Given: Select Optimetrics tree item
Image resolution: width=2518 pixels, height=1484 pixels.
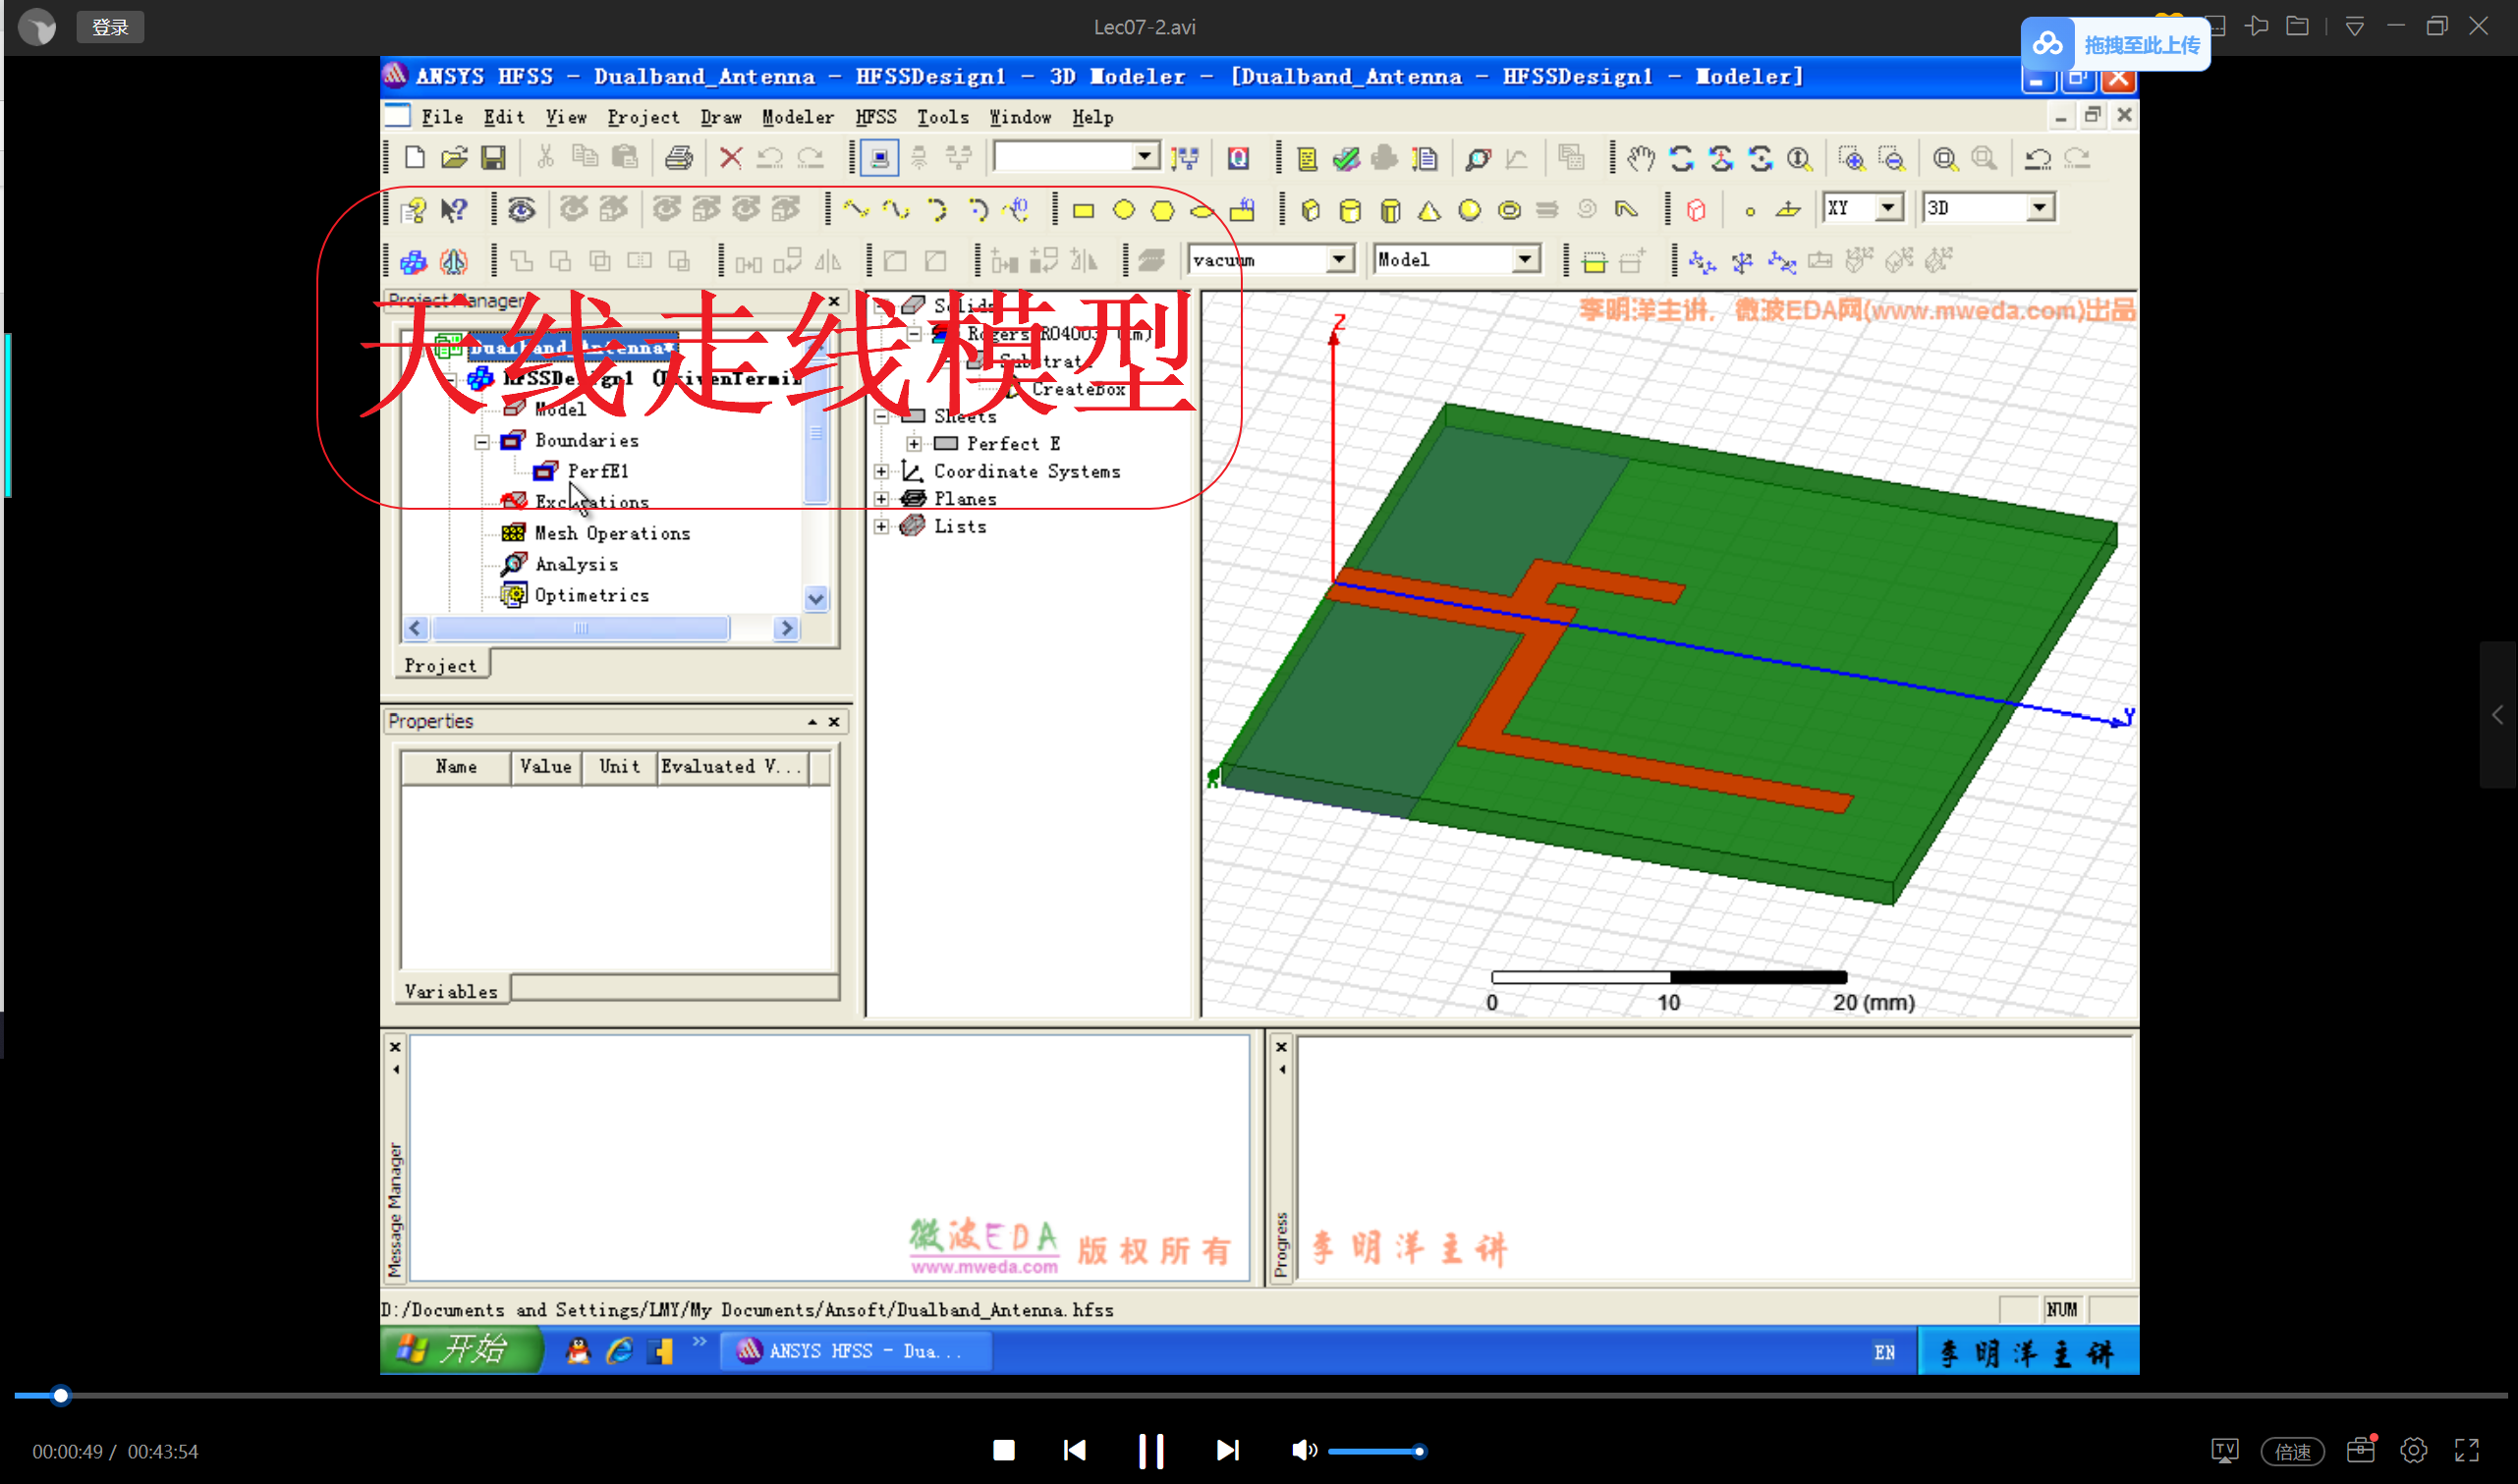Looking at the screenshot, I should tap(591, 595).
